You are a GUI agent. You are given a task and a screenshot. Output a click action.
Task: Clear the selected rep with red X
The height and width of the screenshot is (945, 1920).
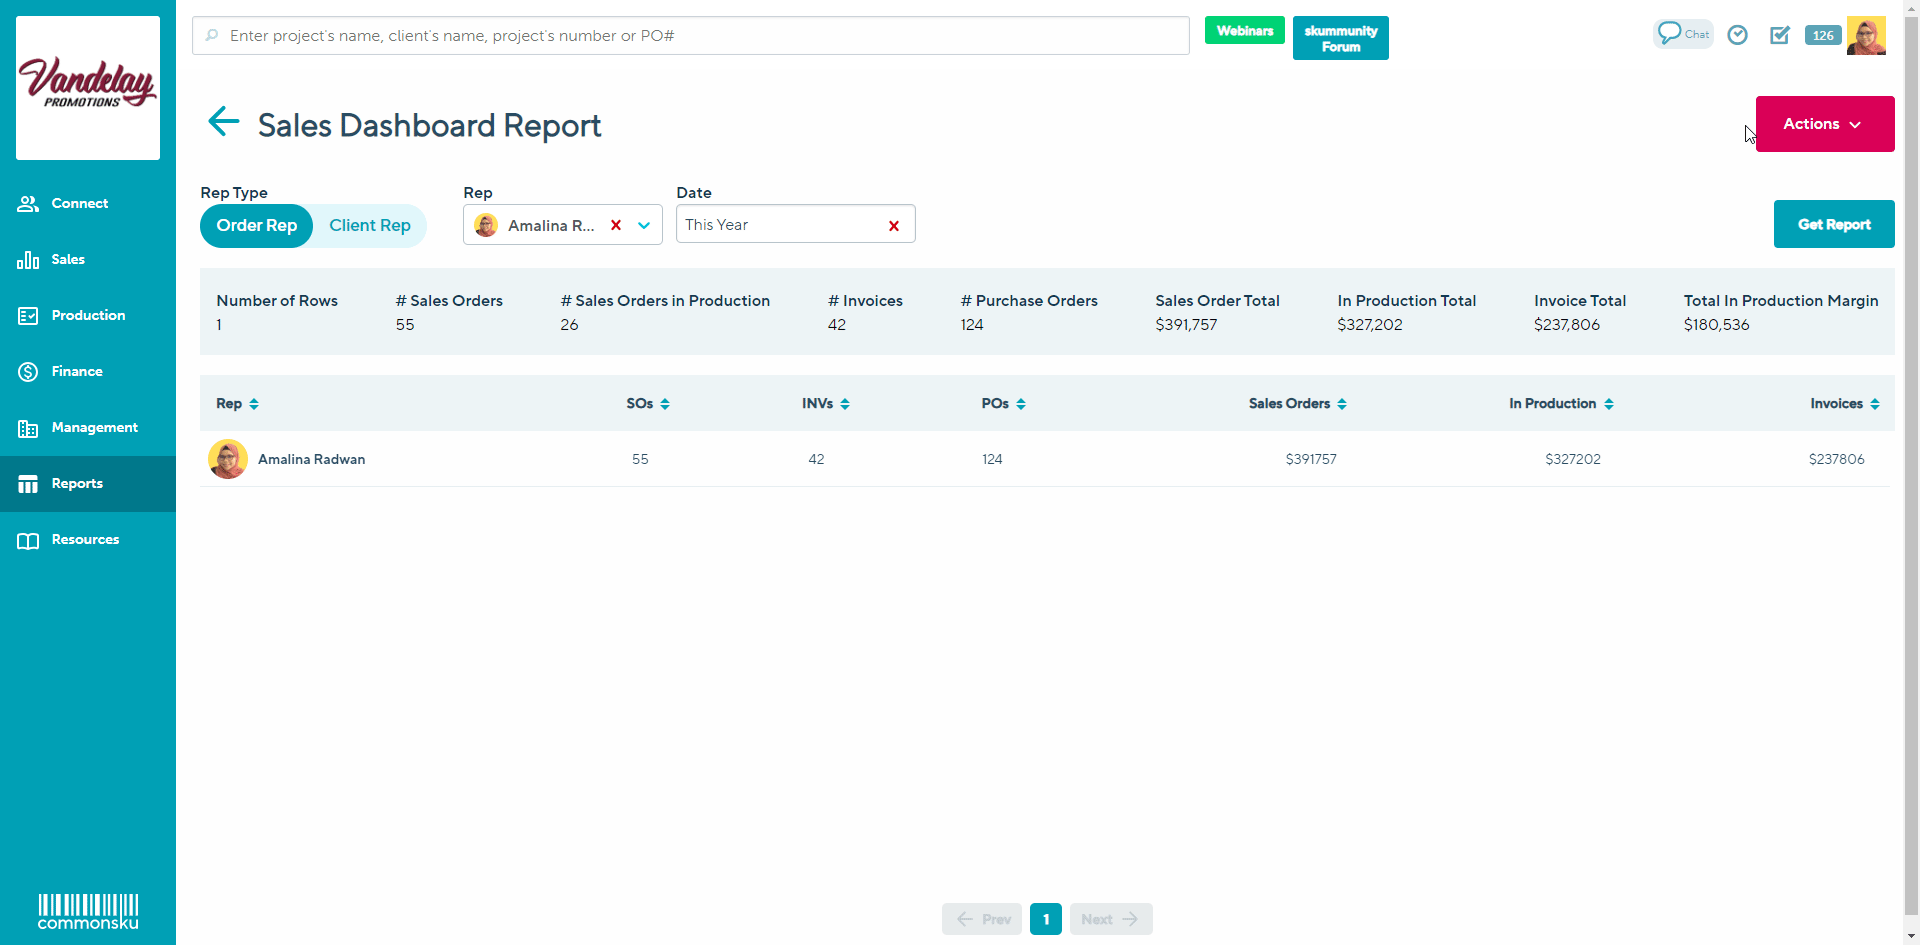(616, 225)
